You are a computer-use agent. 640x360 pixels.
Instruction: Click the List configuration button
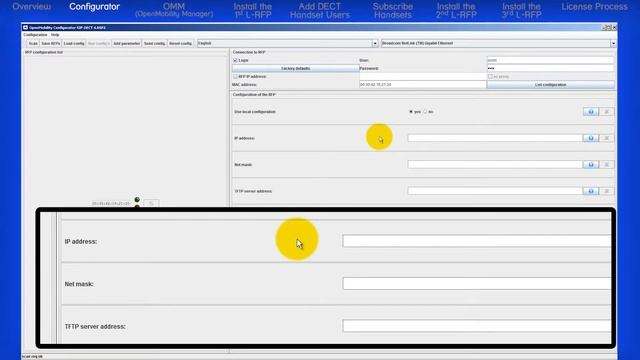tap(550, 84)
